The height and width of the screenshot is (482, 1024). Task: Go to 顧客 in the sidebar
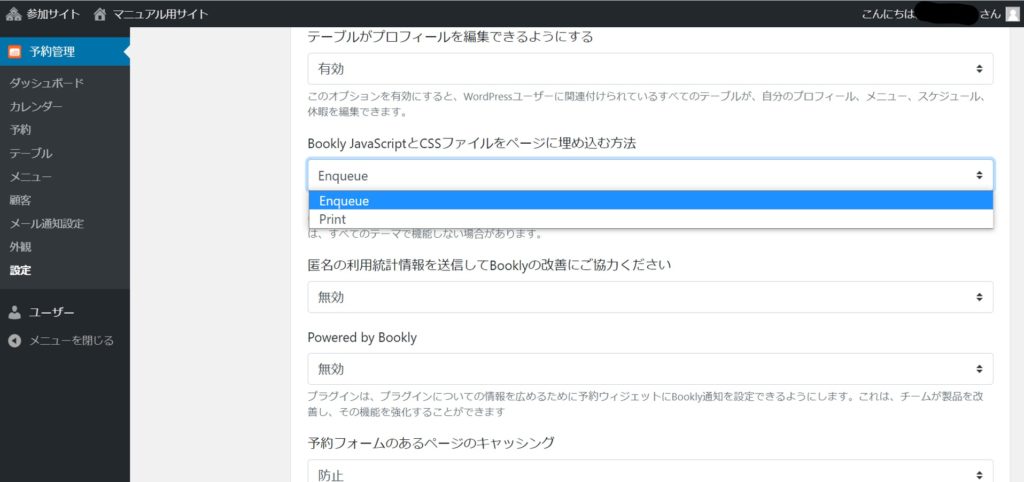(21, 200)
